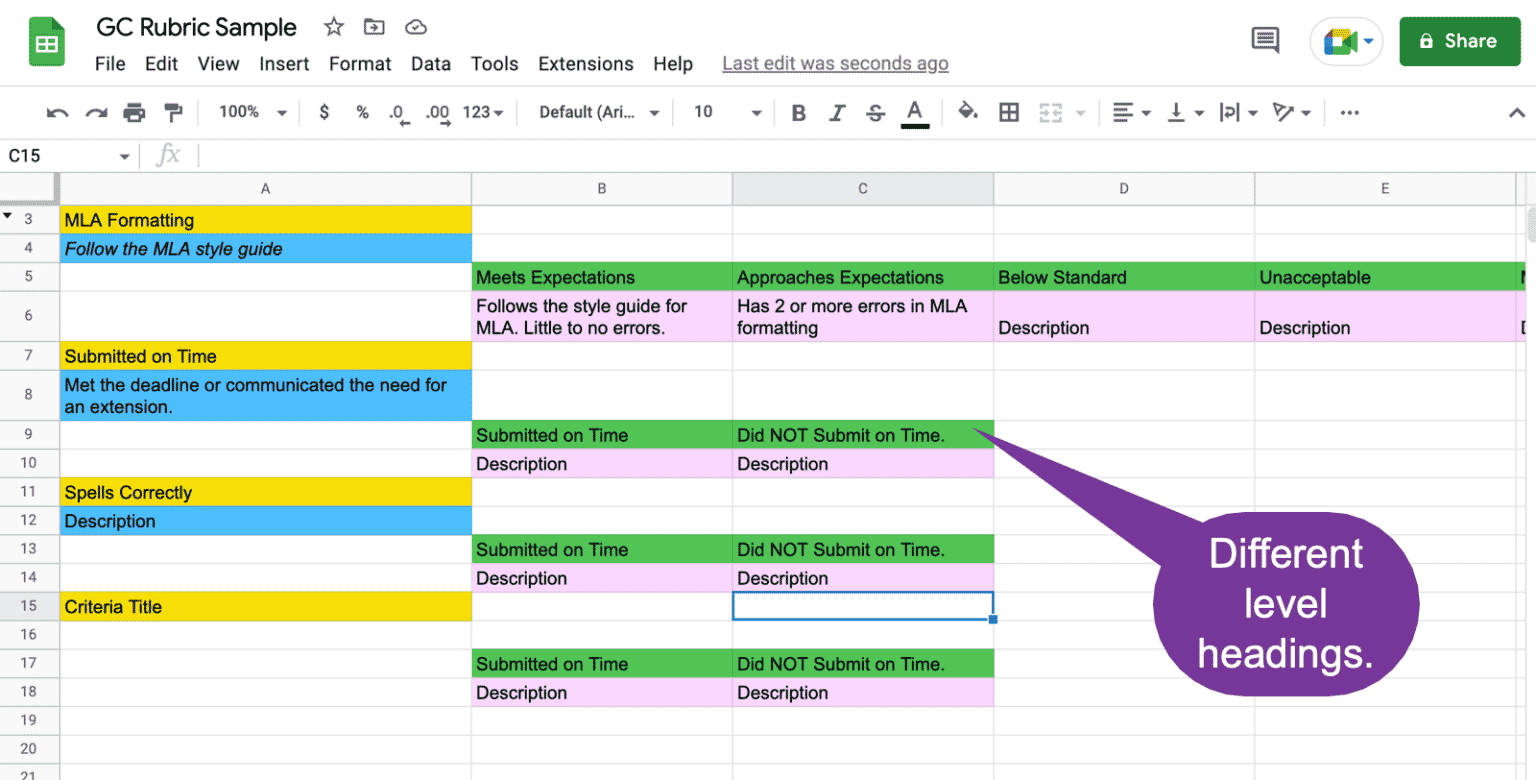Toggle bold formatting
The width and height of the screenshot is (1536, 780).
(x=798, y=112)
